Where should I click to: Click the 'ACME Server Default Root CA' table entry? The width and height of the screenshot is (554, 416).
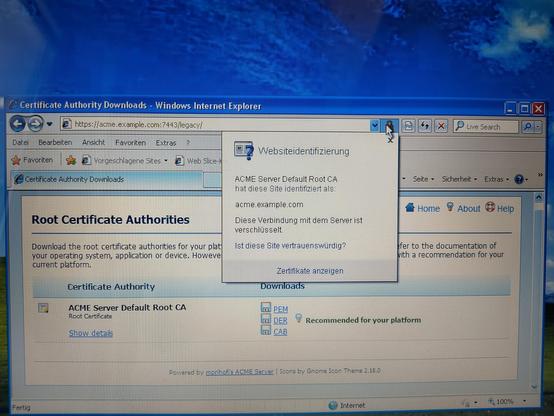(127, 307)
